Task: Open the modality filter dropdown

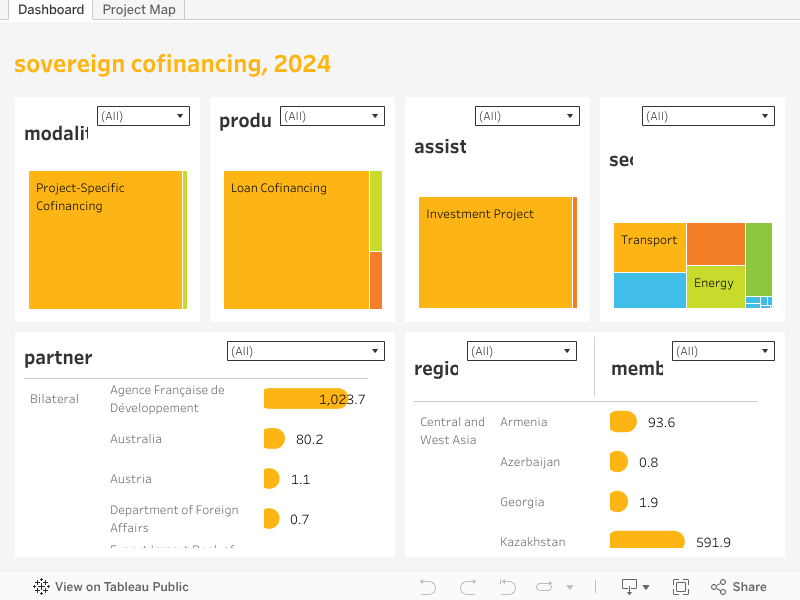Action: 143,116
